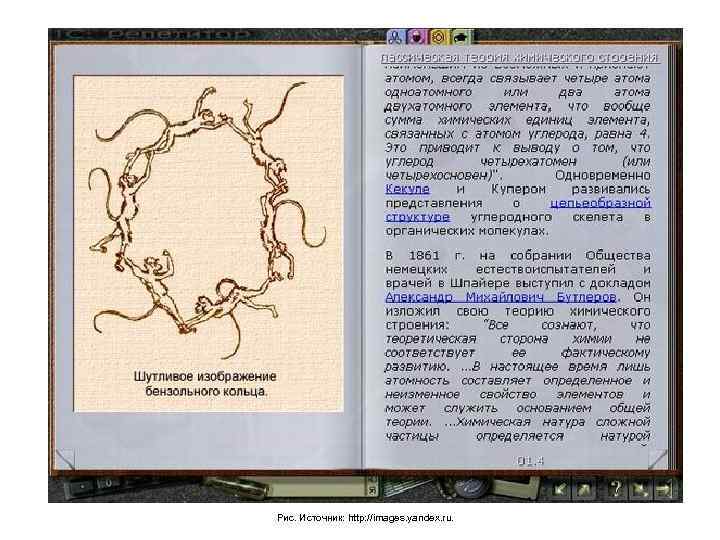Open the graduation cap icon tab
720x540 pixels.
click(461, 36)
